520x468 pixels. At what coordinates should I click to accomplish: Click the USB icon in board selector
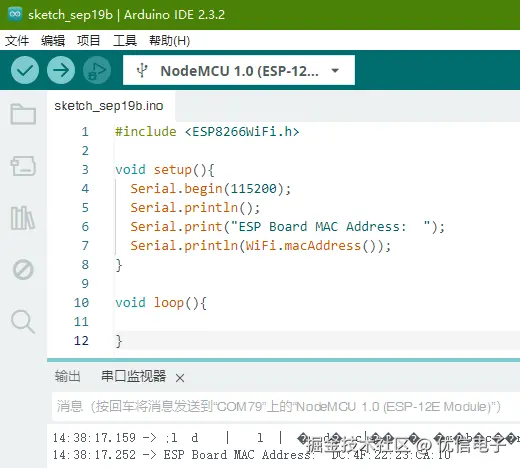coord(142,71)
